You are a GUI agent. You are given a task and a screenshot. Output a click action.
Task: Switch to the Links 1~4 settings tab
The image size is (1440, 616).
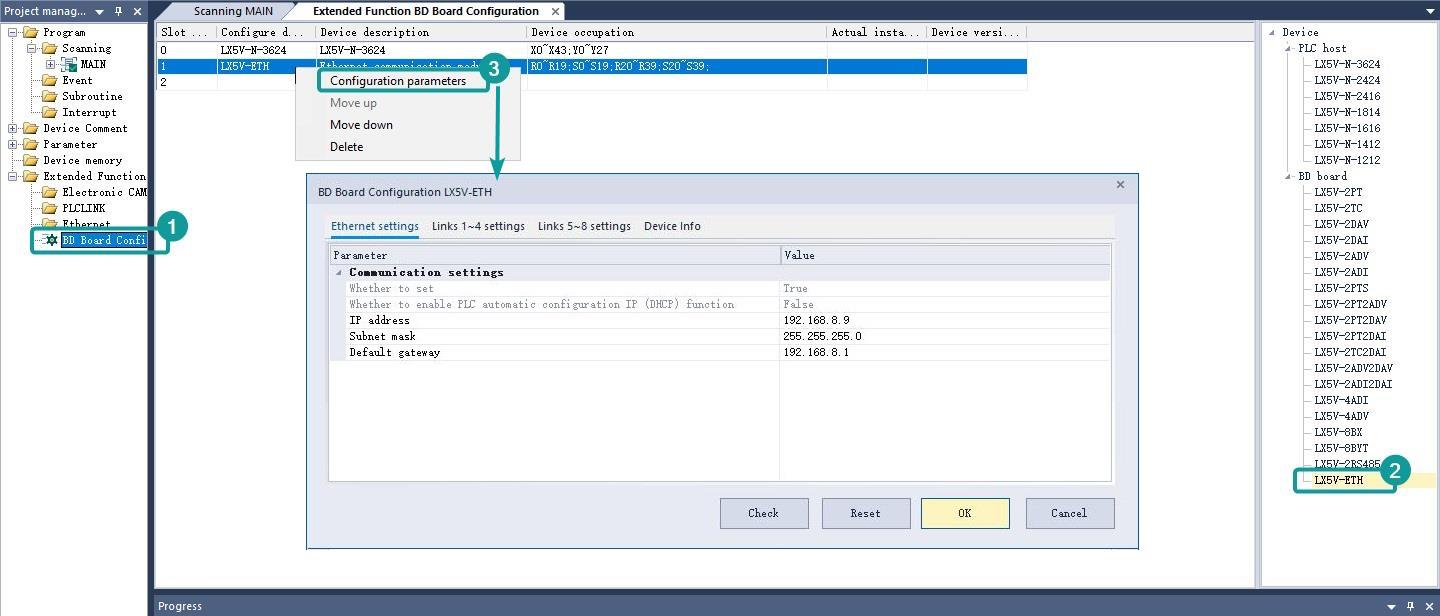click(478, 226)
